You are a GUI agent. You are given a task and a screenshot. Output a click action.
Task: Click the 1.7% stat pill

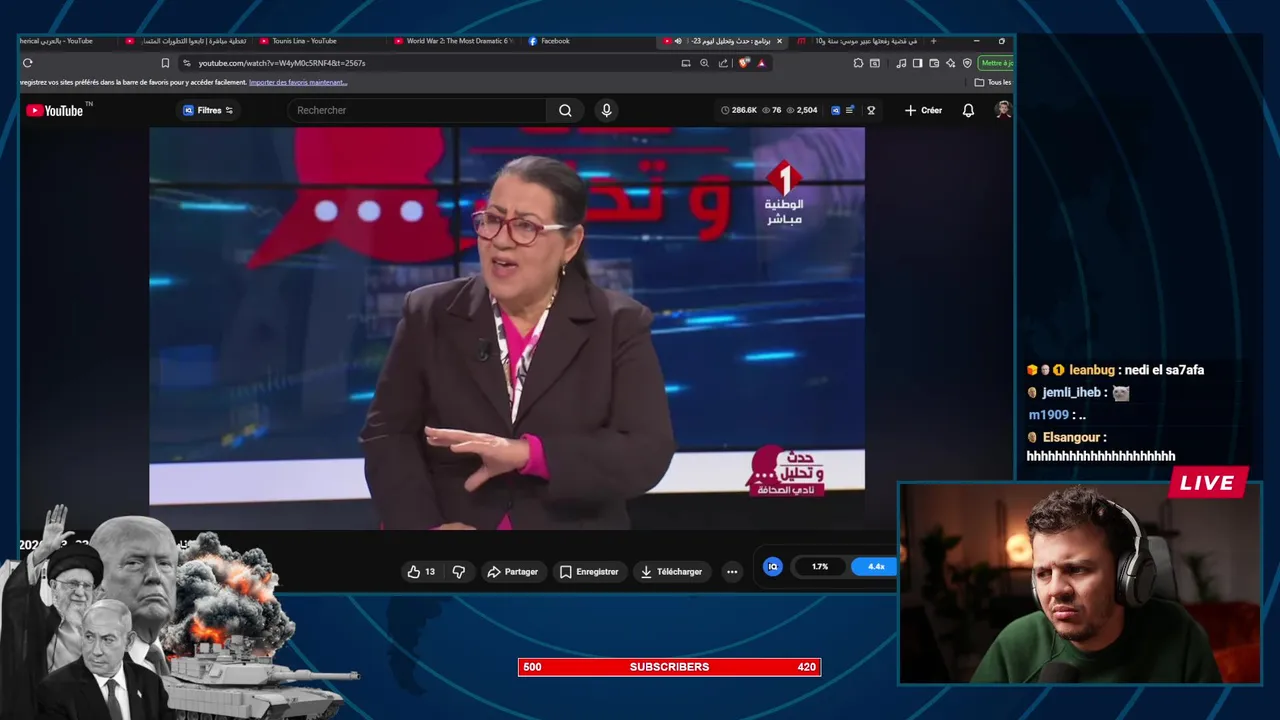click(820, 566)
